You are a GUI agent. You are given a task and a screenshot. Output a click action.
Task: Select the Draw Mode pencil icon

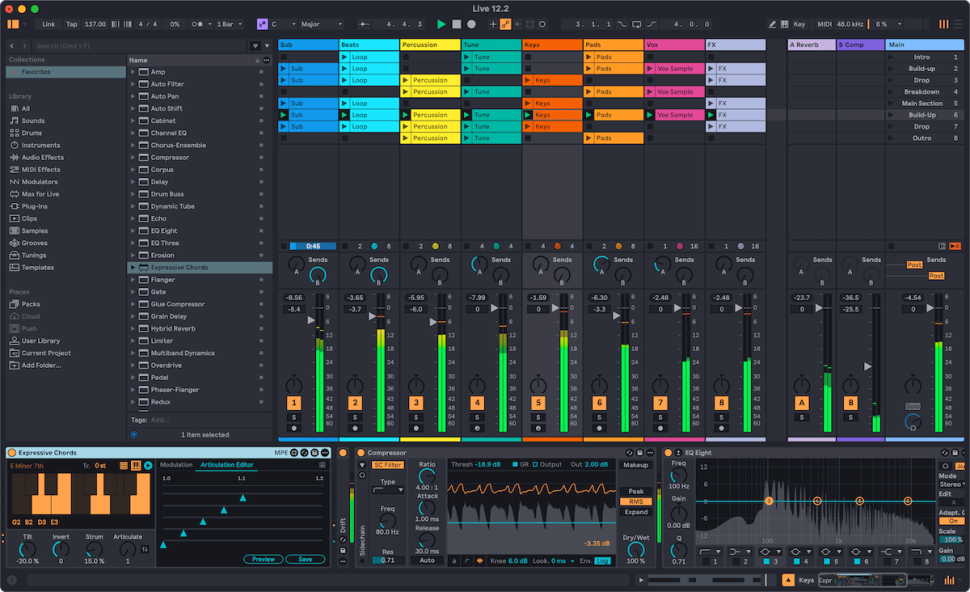pyautogui.click(x=772, y=23)
